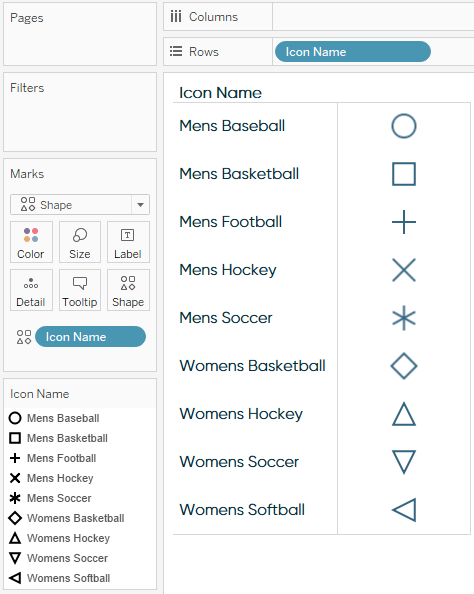Viewport: 474px width, 594px height.
Task: Select the asterisk mark for Mens Soccer
Action: pyautogui.click(x=404, y=318)
